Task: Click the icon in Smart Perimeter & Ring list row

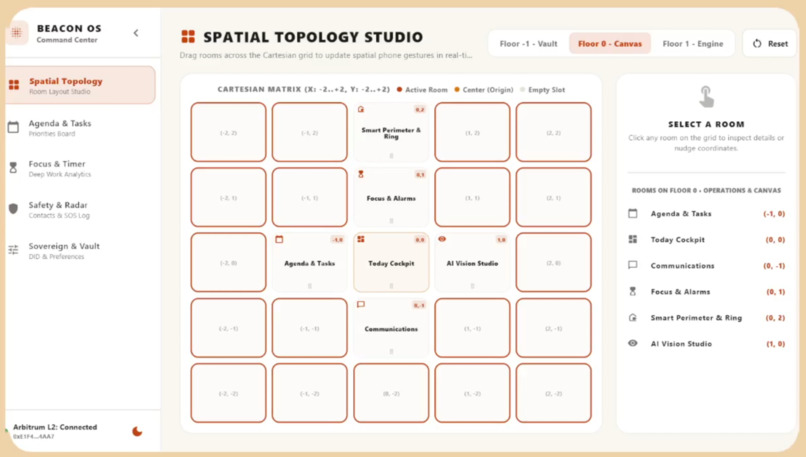Action: tap(633, 318)
